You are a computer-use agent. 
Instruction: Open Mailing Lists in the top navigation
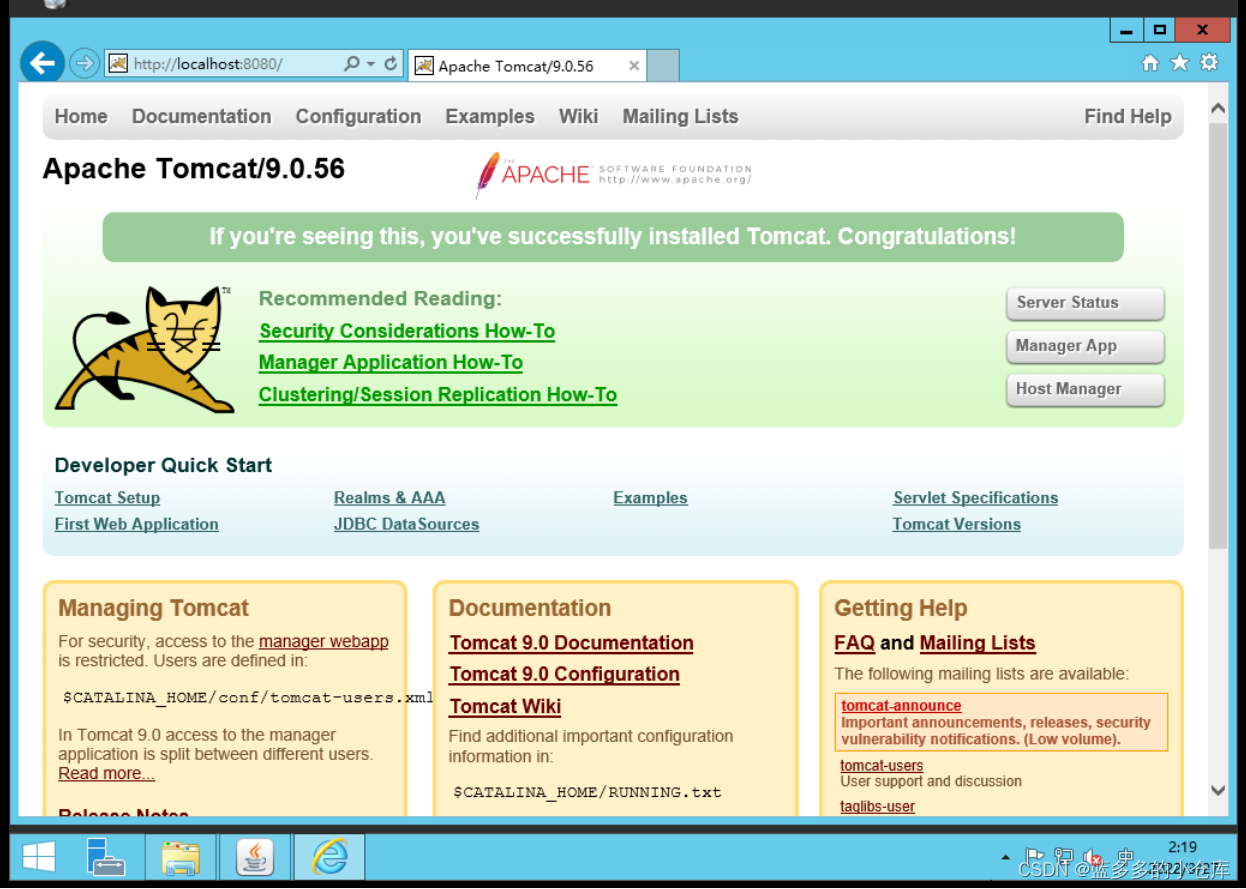pyautogui.click(x=680, y=116)
